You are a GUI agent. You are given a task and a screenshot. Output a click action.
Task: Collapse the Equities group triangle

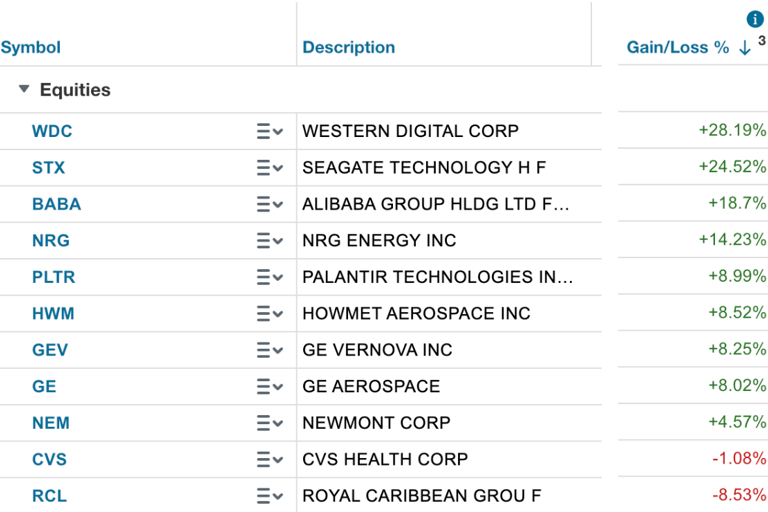coord(24,89)
